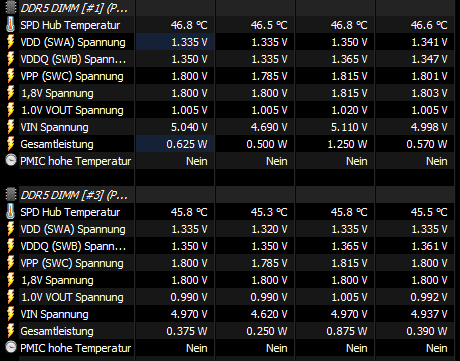Select DIMM #1 SPD Hub Temperatur label

click(70, 25)
